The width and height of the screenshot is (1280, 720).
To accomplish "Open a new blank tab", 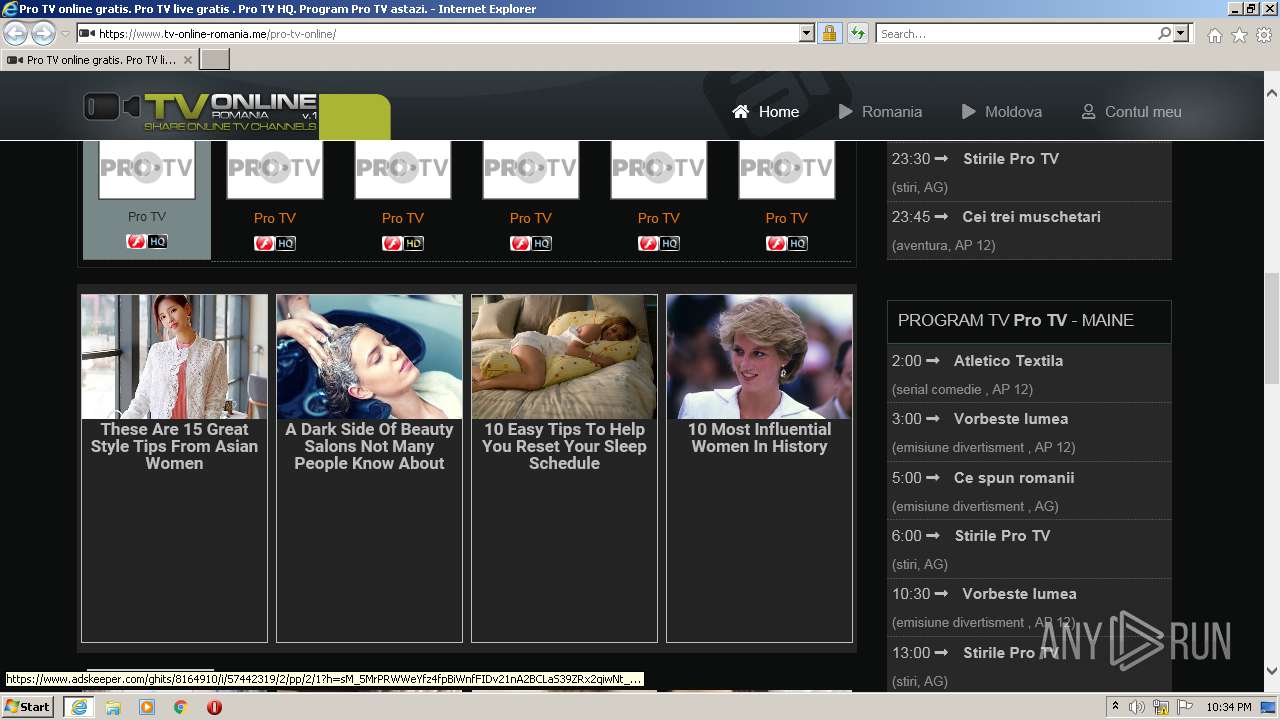I will click(215, 60).
